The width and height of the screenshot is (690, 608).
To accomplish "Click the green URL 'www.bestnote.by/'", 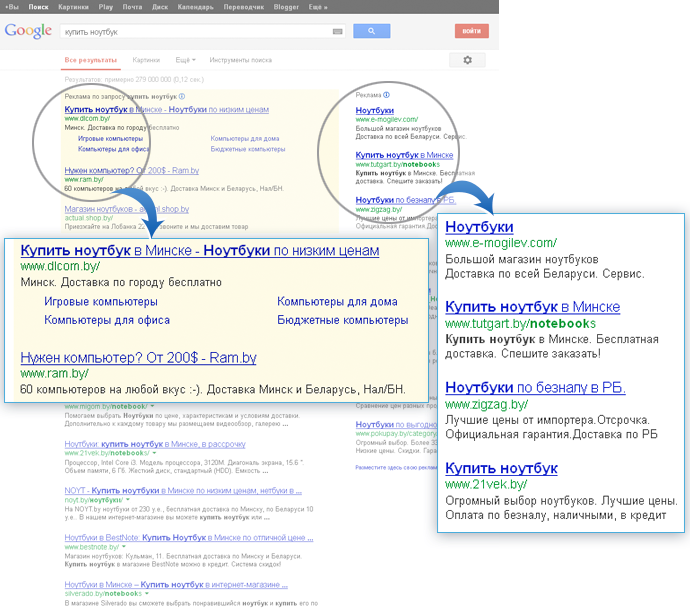I will pos(92,547).
